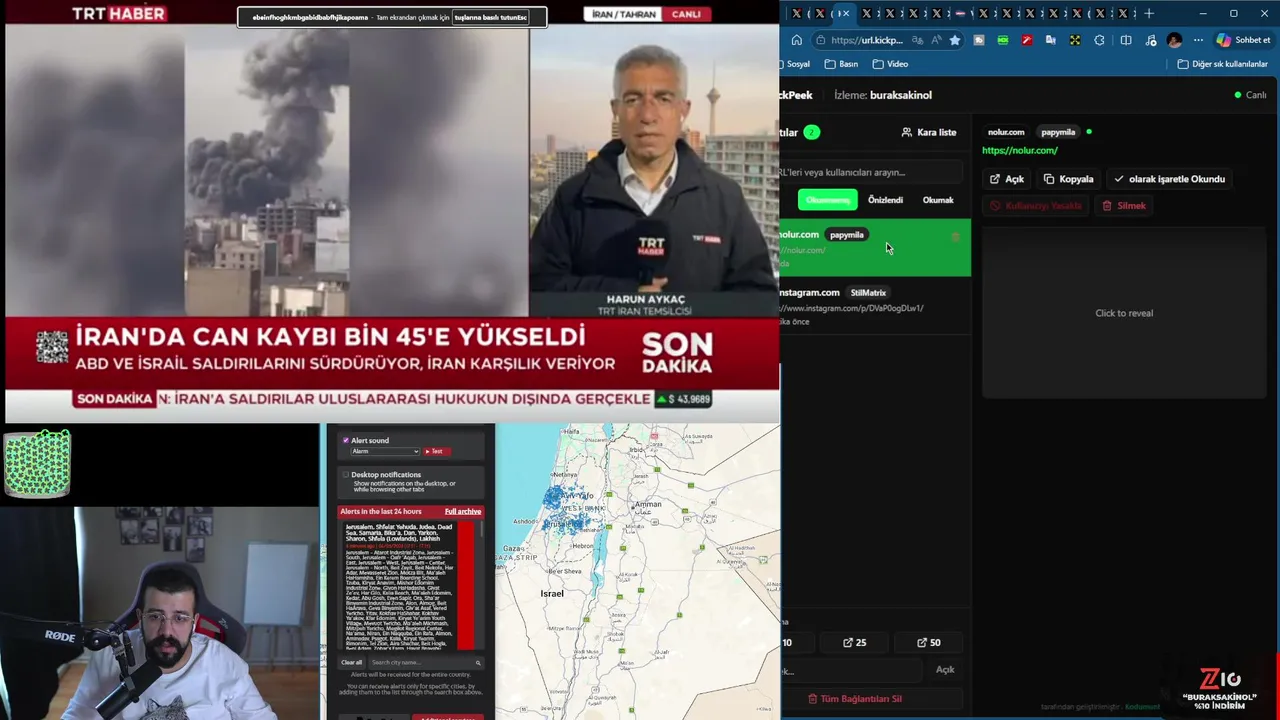1280x720 pixels.
Task: Click the Kullanıcıyı Yasakla button
Action: point(1036,205)
